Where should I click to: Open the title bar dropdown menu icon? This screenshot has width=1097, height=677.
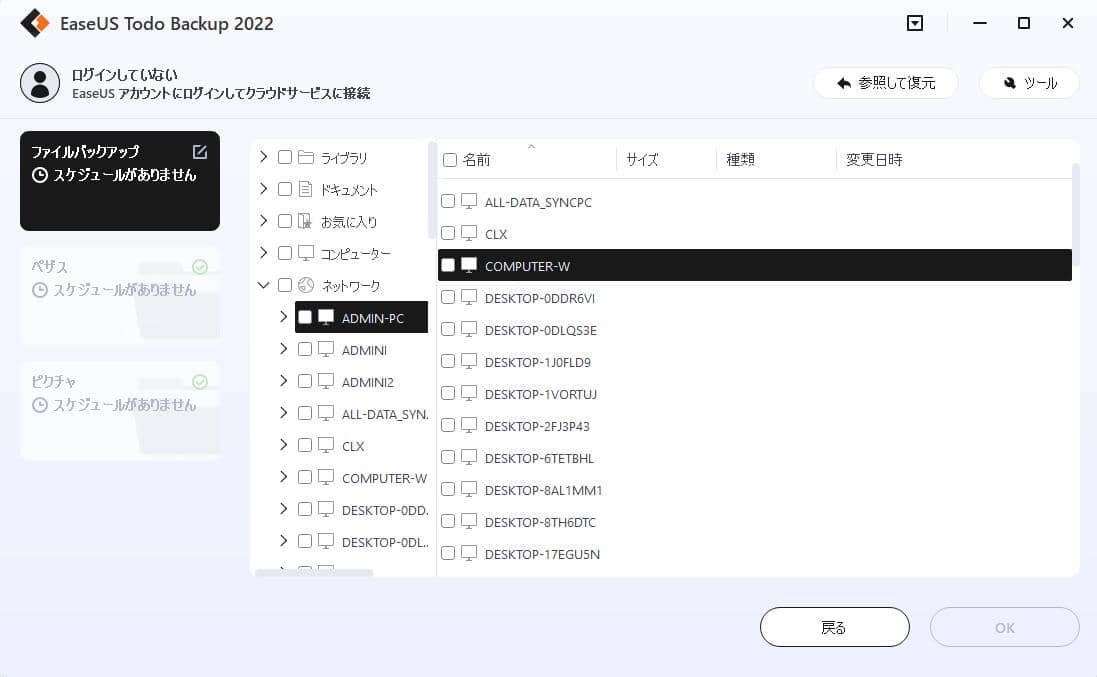pyautogui.click(x=914, y=23)
